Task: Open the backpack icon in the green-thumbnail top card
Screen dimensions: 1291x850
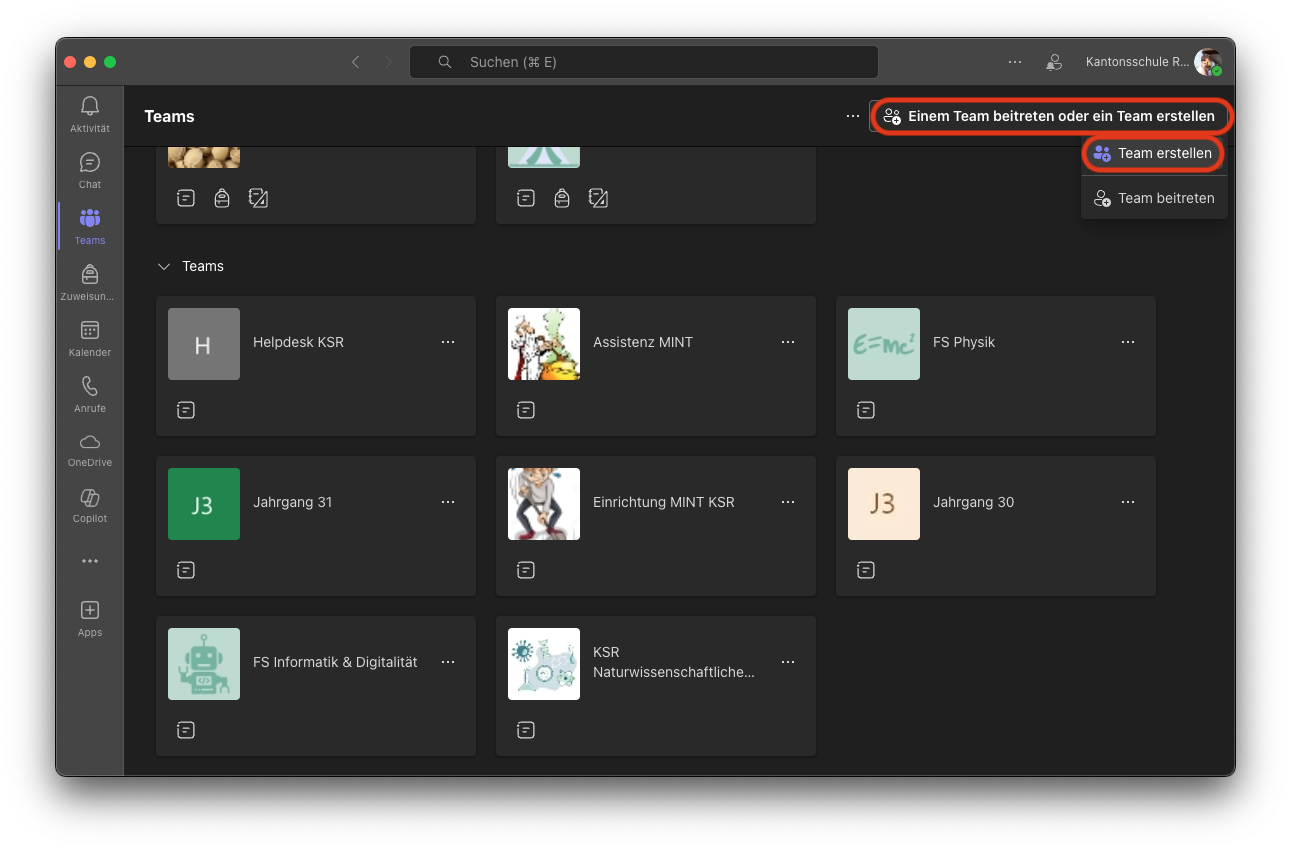Action: pos(562,198)
